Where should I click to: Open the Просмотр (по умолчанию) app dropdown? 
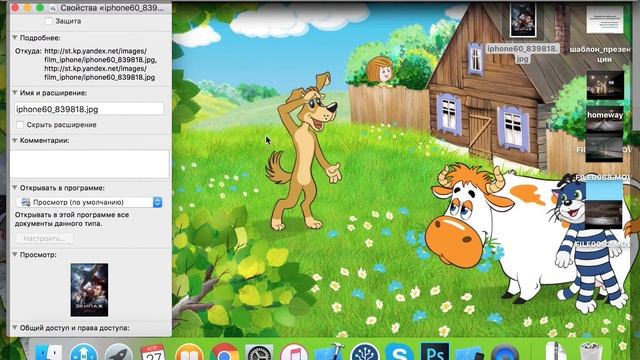click(x=89, y=202)
